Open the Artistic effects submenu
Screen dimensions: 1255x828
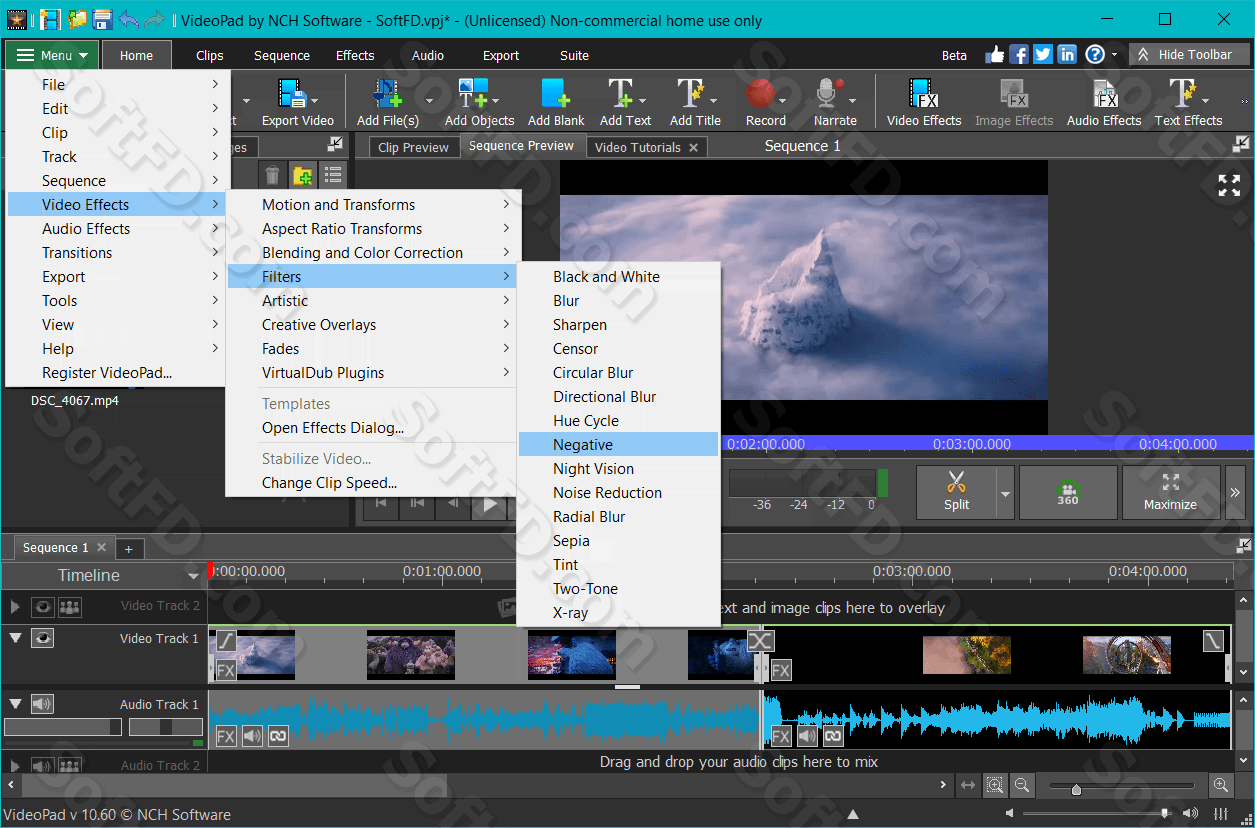[x=371, y=301]
